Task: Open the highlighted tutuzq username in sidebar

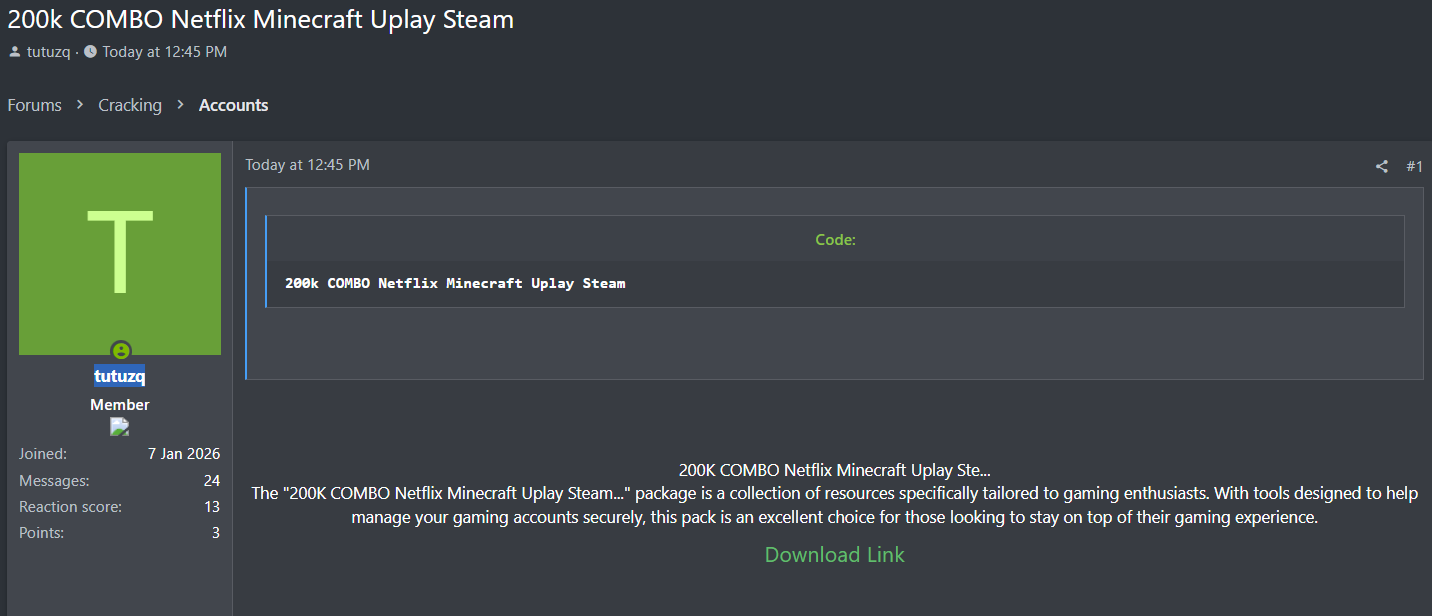Action: click(x=120, y=376)
